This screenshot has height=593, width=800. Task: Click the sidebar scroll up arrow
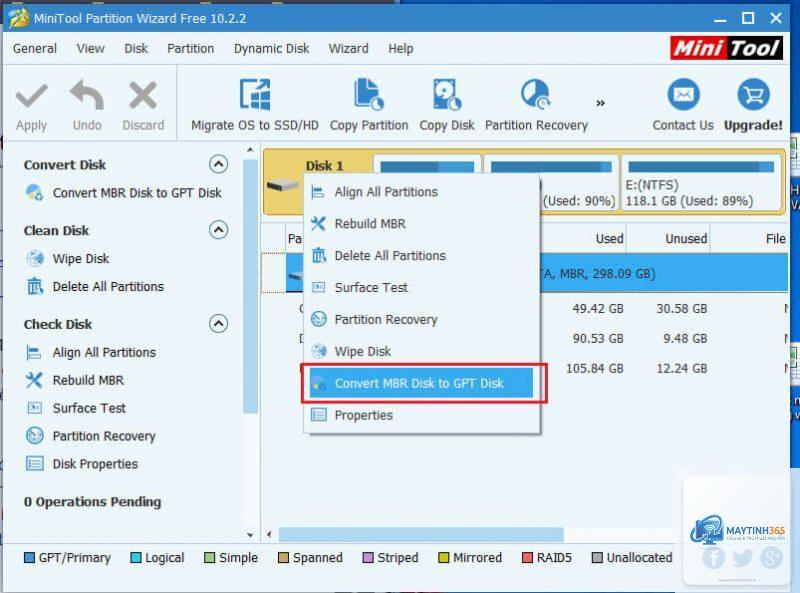(x=250, y=151)
